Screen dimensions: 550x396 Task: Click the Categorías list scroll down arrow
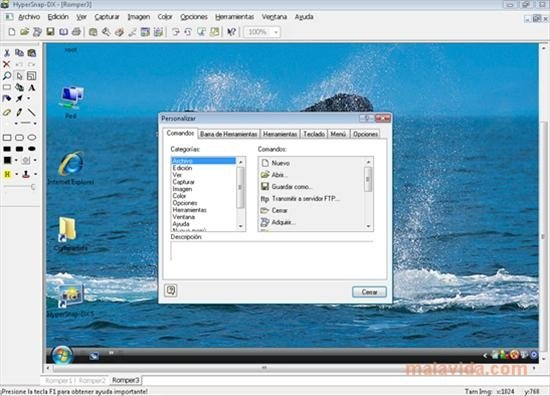pos(241,226)
